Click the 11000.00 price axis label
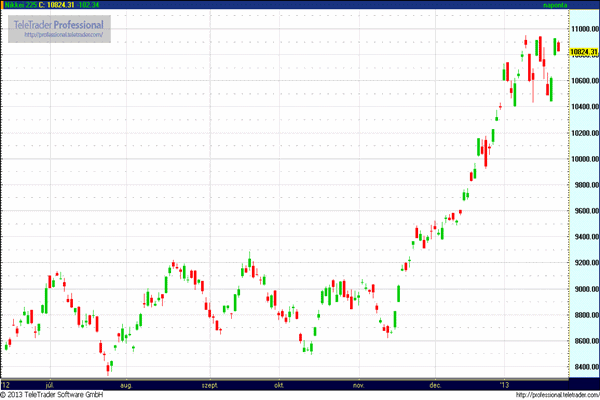Screen dimensions: 600x400 coord(582,29)
